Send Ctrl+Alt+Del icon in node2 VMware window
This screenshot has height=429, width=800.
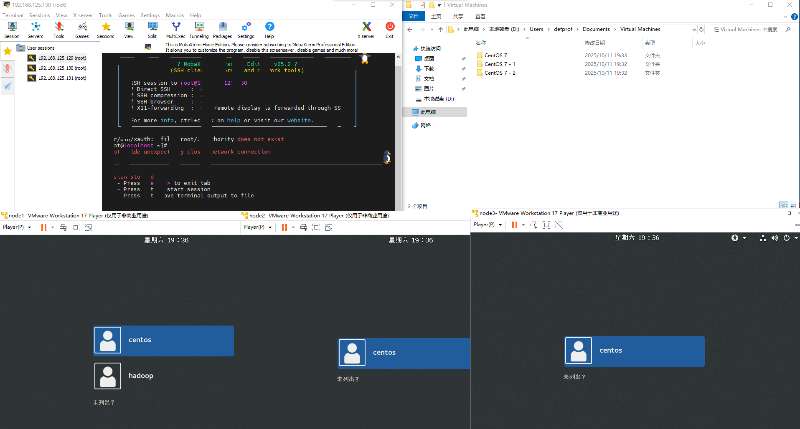tap(303, 227)
